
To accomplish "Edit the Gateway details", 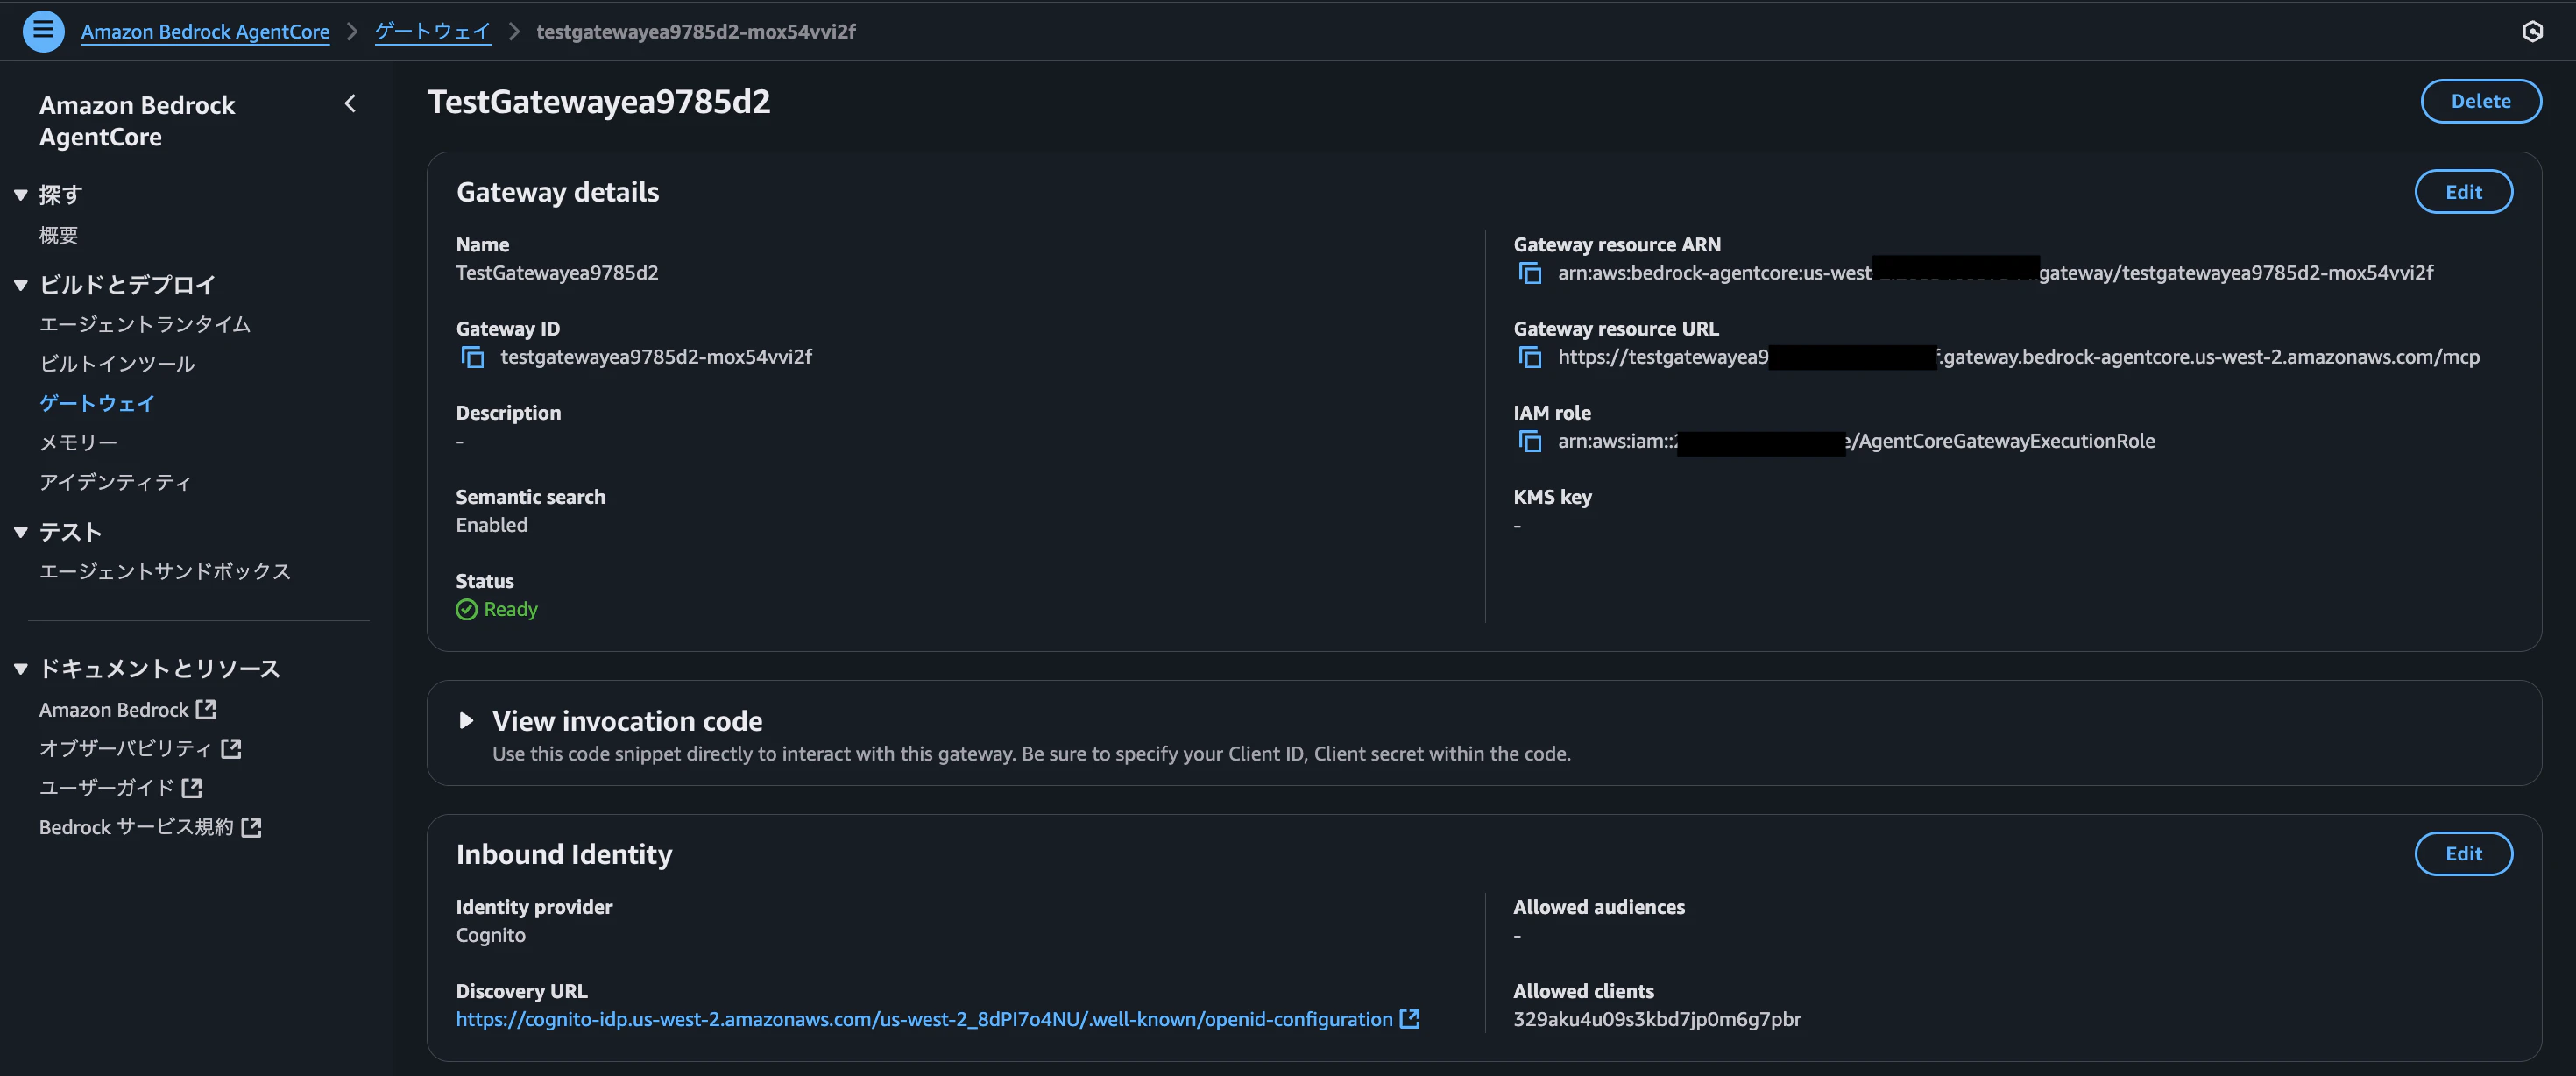I will coord(2463,192).
